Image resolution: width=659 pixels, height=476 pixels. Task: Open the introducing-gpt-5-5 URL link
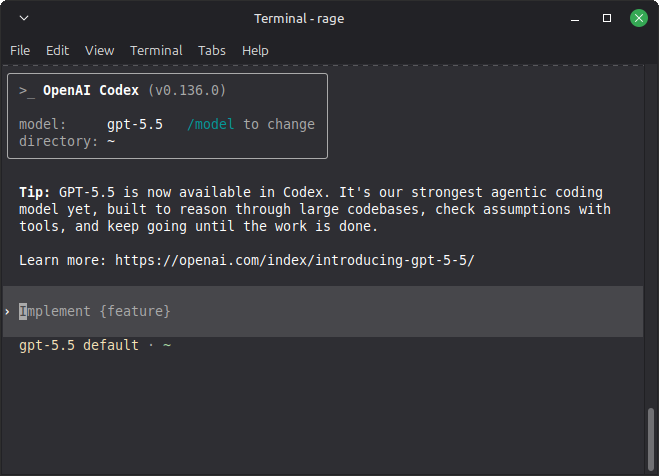(x=295, y=260)
